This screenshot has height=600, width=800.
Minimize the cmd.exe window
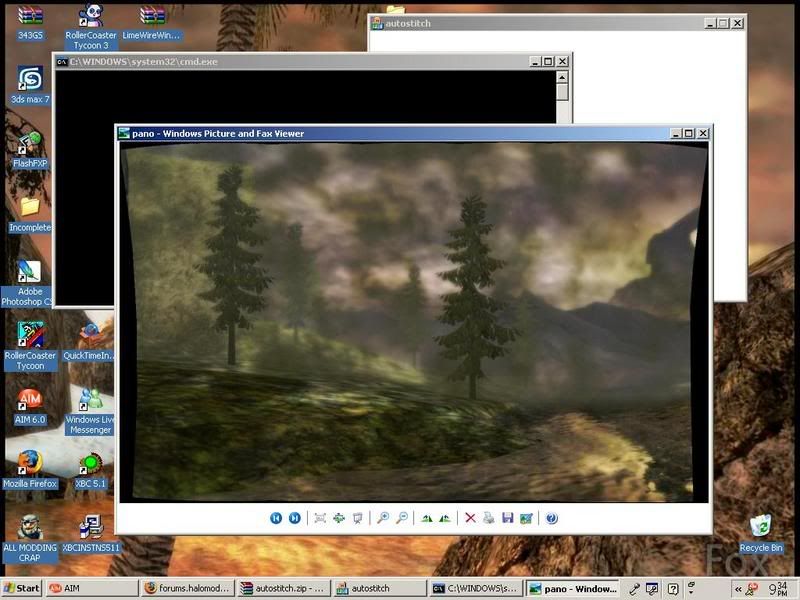coord(535,62)
